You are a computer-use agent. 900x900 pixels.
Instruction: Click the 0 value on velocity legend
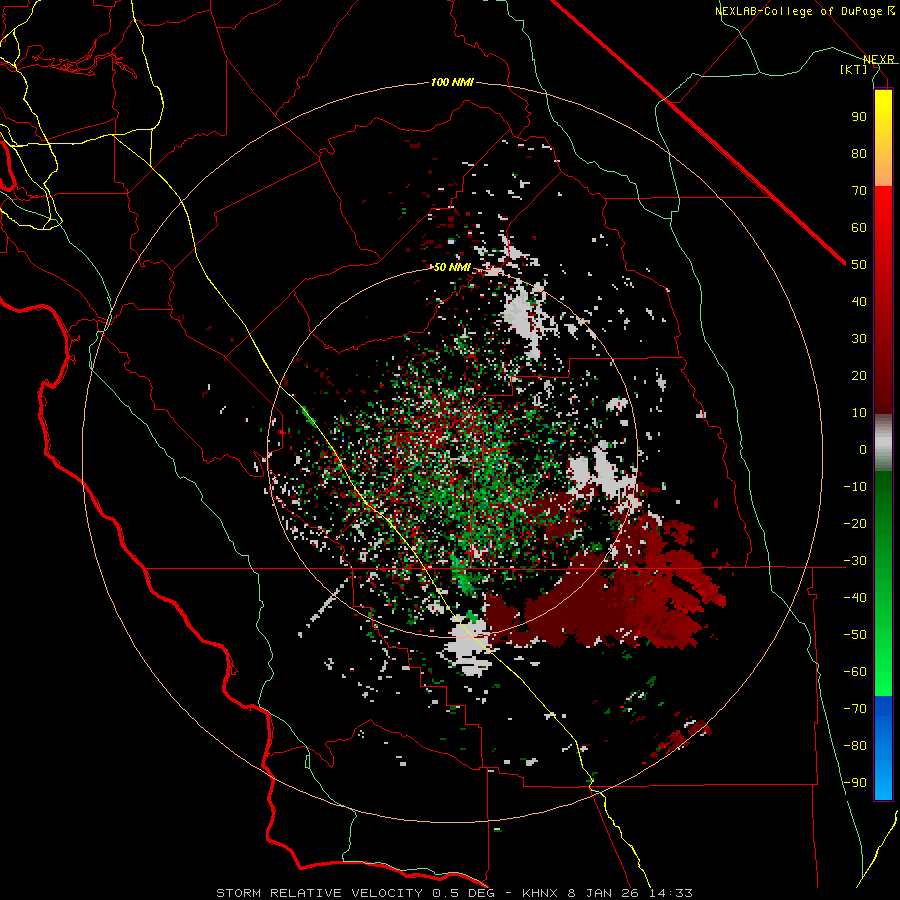(x=863, y=450)
